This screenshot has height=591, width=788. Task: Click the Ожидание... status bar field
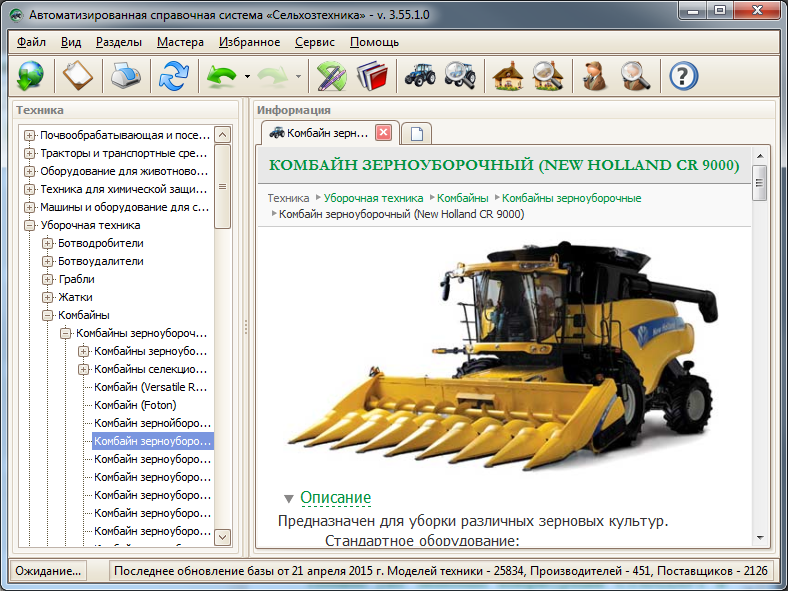coord(48,571)
